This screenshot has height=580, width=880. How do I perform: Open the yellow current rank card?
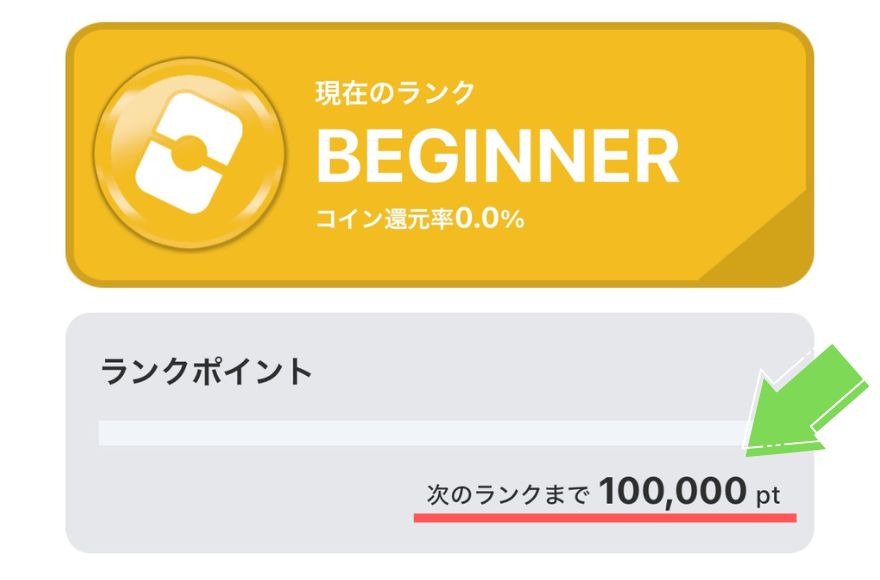(x=439, y=155)
